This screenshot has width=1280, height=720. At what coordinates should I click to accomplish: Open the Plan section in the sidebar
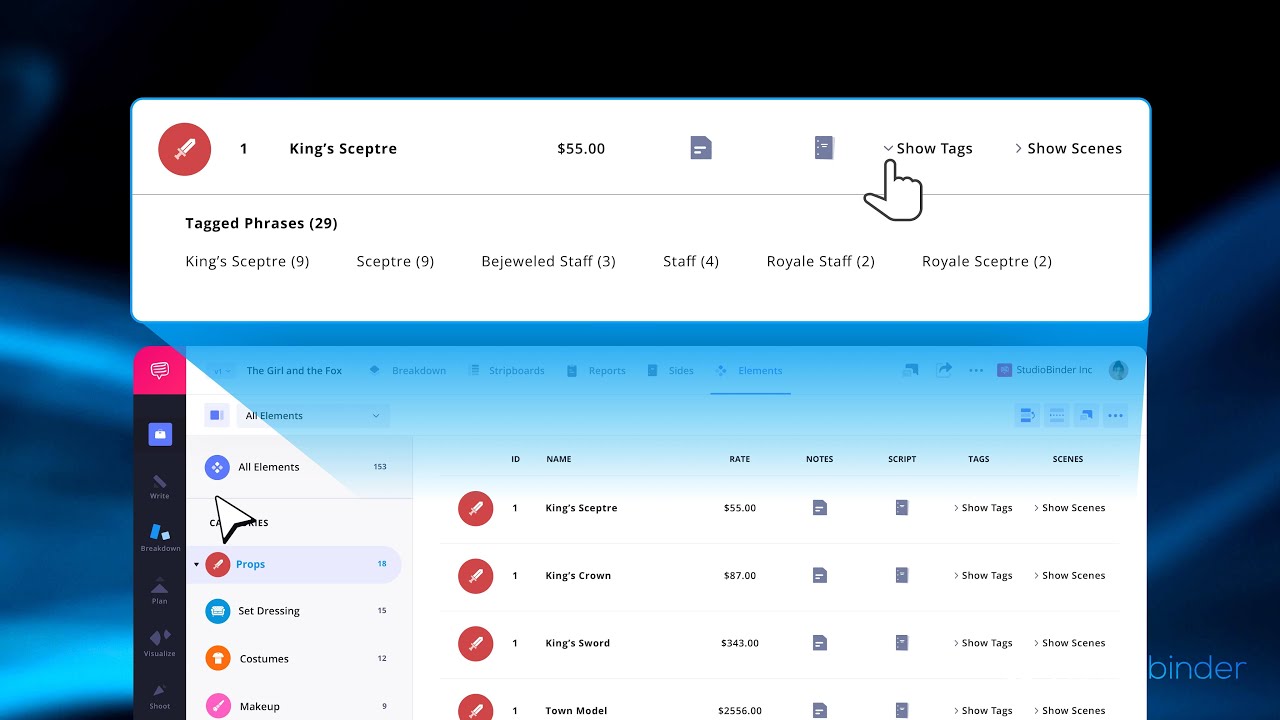[160, 591]
